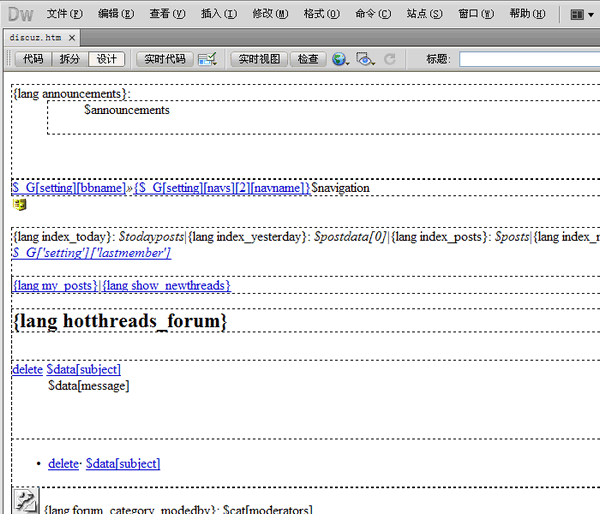Click the yellow script marker icon
Image resolution: width=600 pixels, height=514 pixels.
coord(20,205)
